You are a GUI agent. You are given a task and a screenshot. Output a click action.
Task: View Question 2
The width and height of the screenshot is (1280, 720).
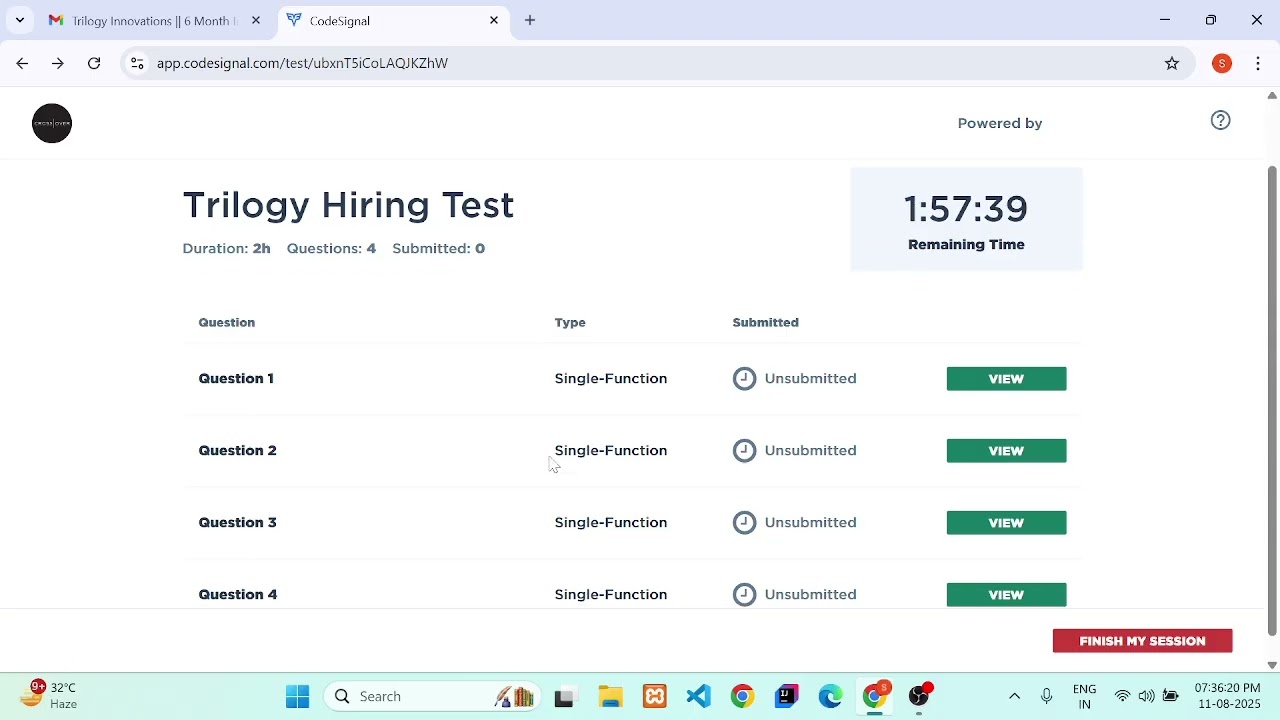[x=1006, y=451]
